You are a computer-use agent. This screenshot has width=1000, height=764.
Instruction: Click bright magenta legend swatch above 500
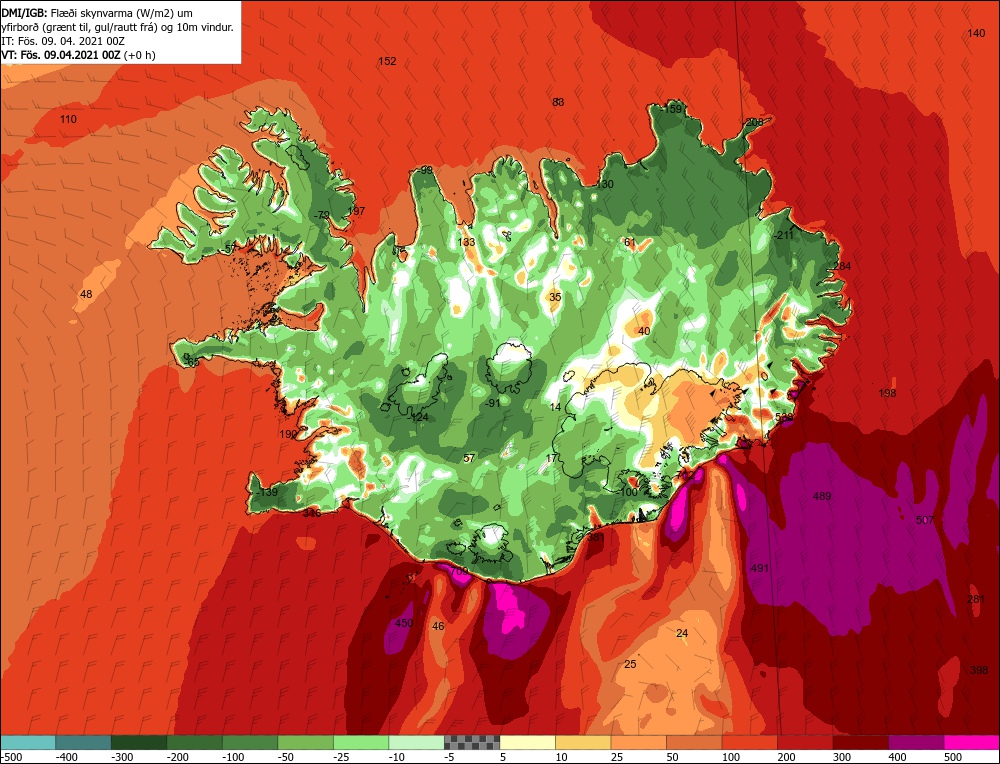point(971,742)
